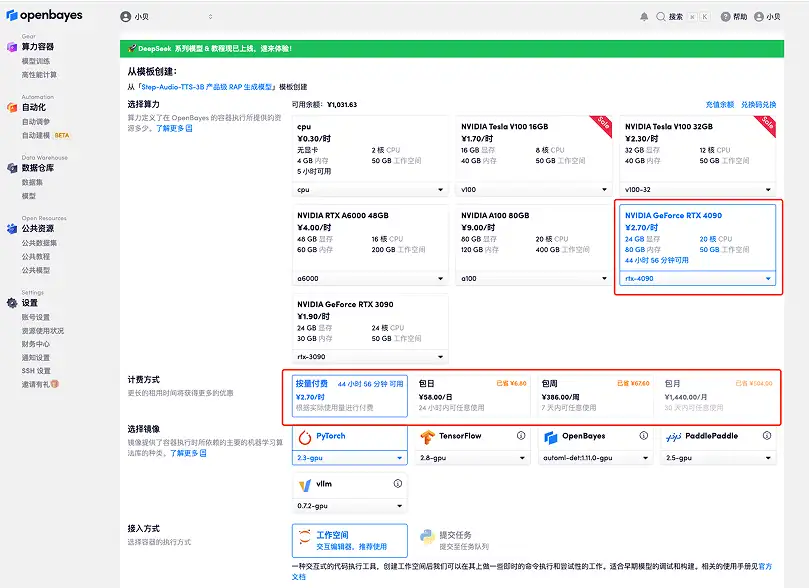
Task: Click the search magnifier icon
Action: (x=660, y=17)
